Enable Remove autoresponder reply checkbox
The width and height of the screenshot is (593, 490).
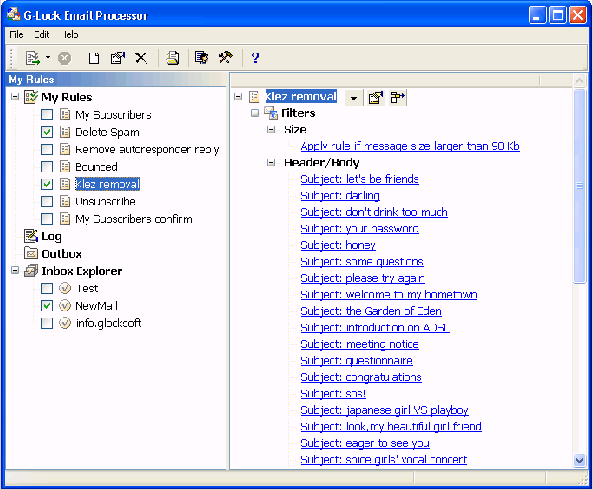(x=47, y=149)
